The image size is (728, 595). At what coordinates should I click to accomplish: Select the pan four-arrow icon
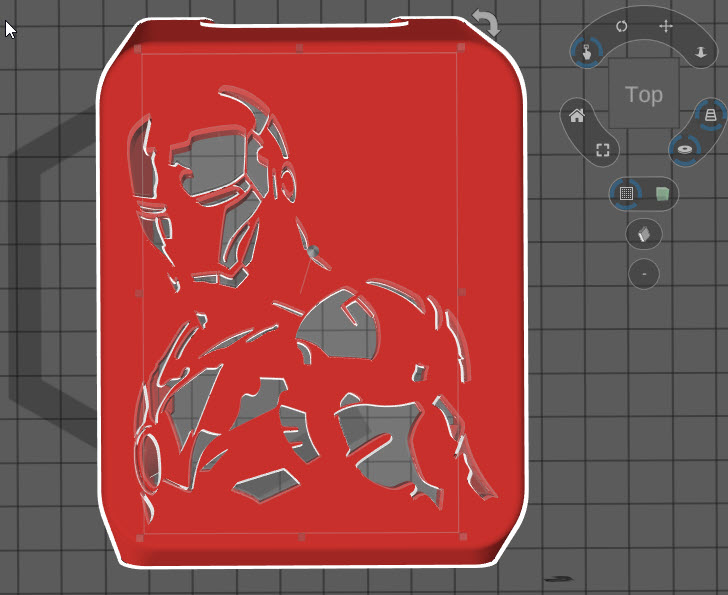click(666, 26)
